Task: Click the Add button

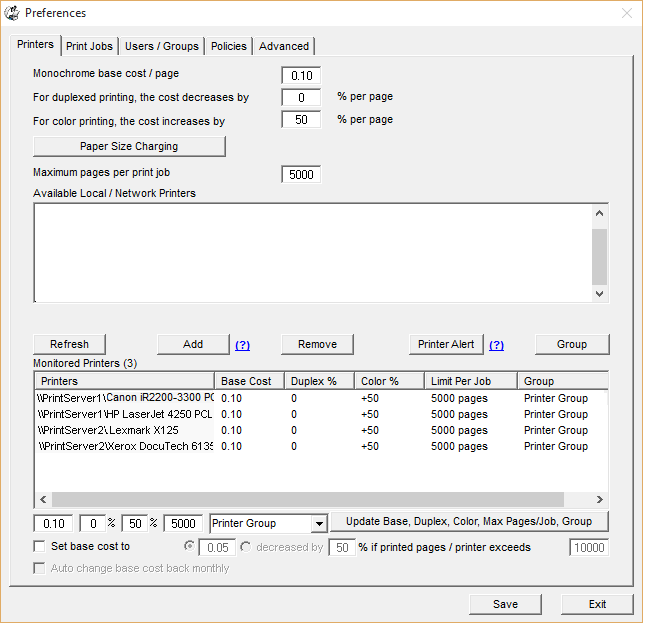Action: pyautogui.click(x=193, y=344)
